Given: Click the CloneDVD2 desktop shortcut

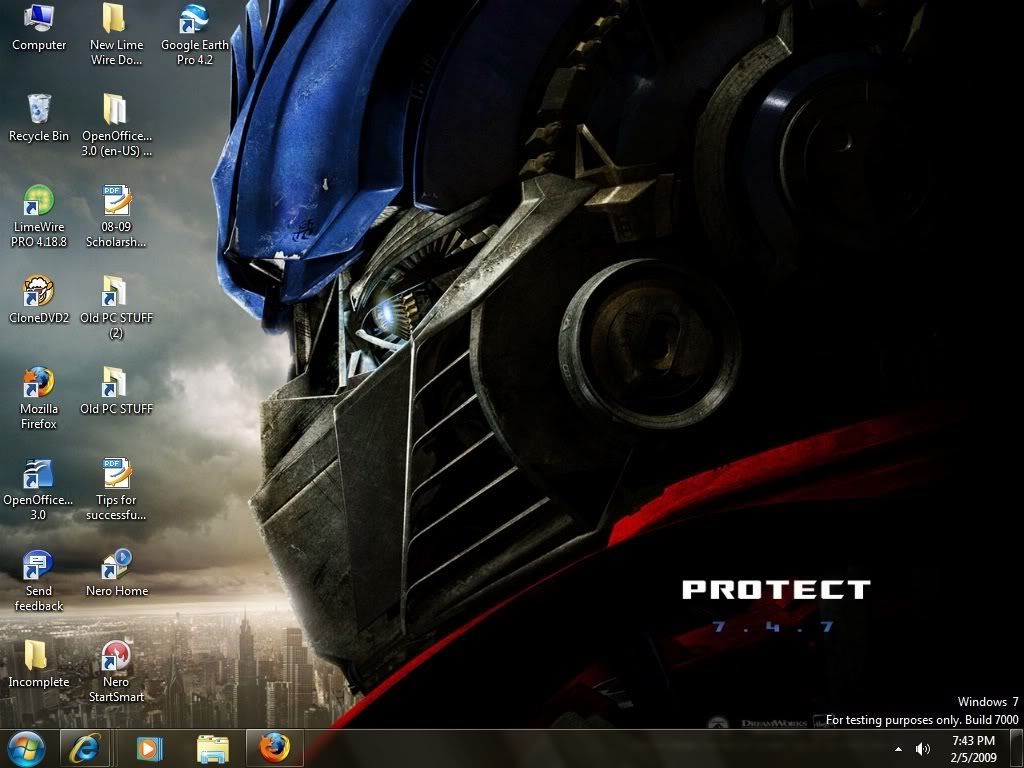Looking at the screenshot, I should (39, 292).
